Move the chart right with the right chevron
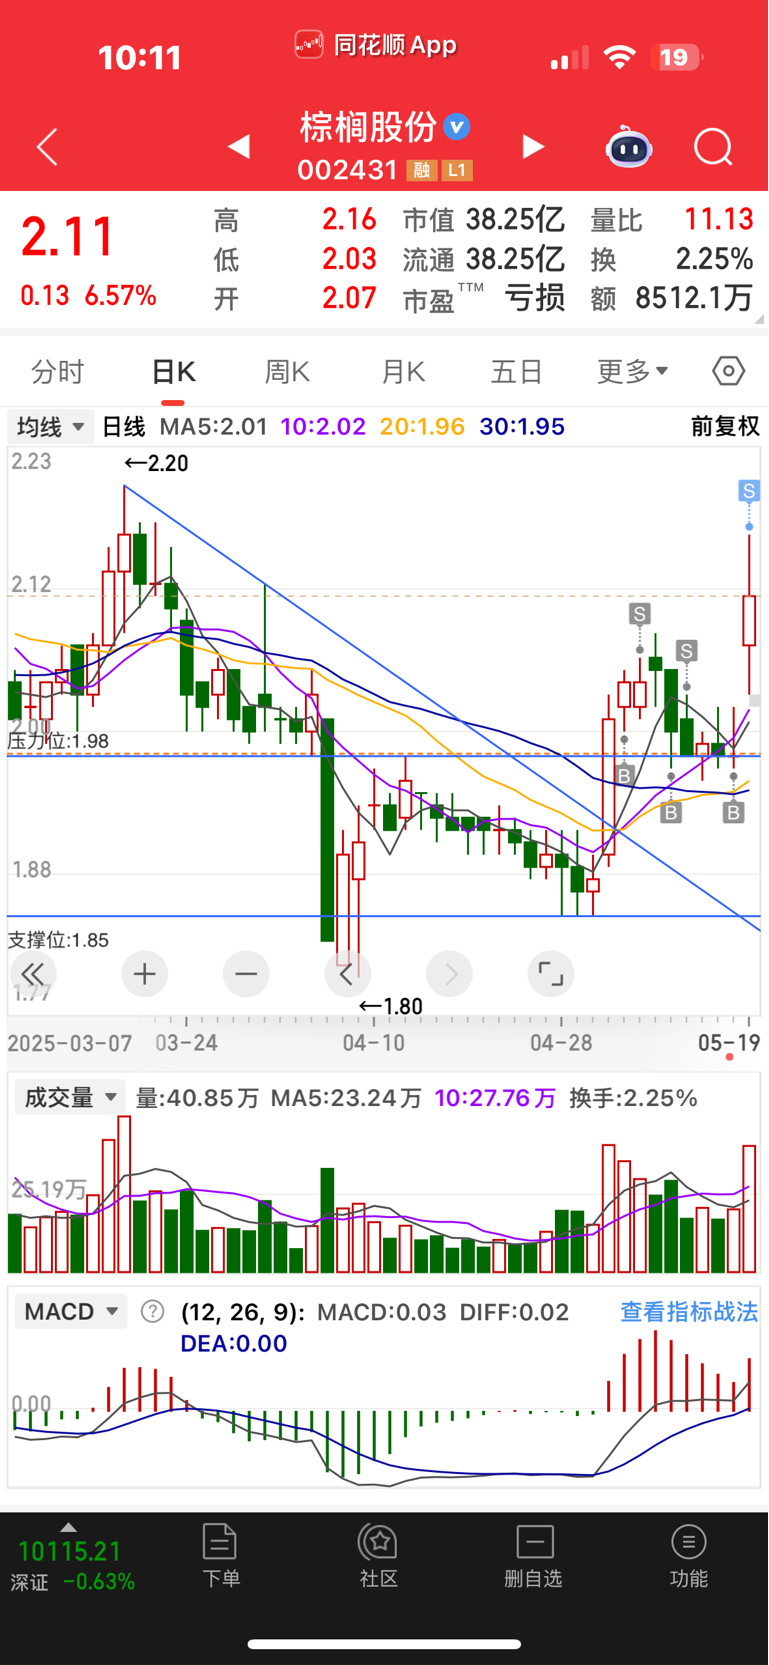 449,974
